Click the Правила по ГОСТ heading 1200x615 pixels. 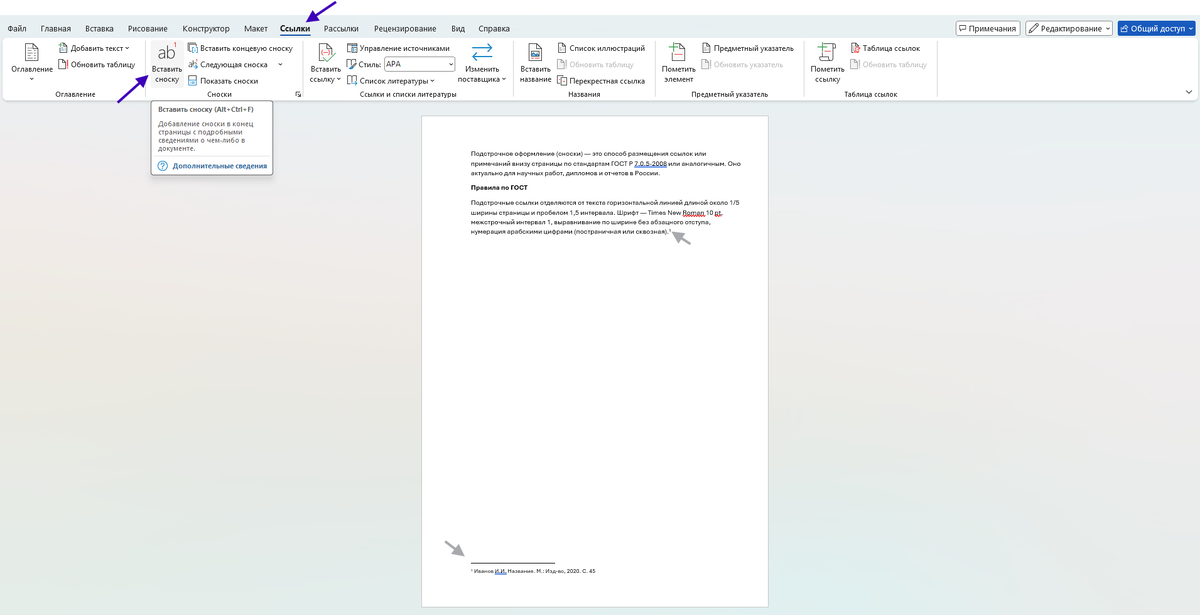[499, 187]
